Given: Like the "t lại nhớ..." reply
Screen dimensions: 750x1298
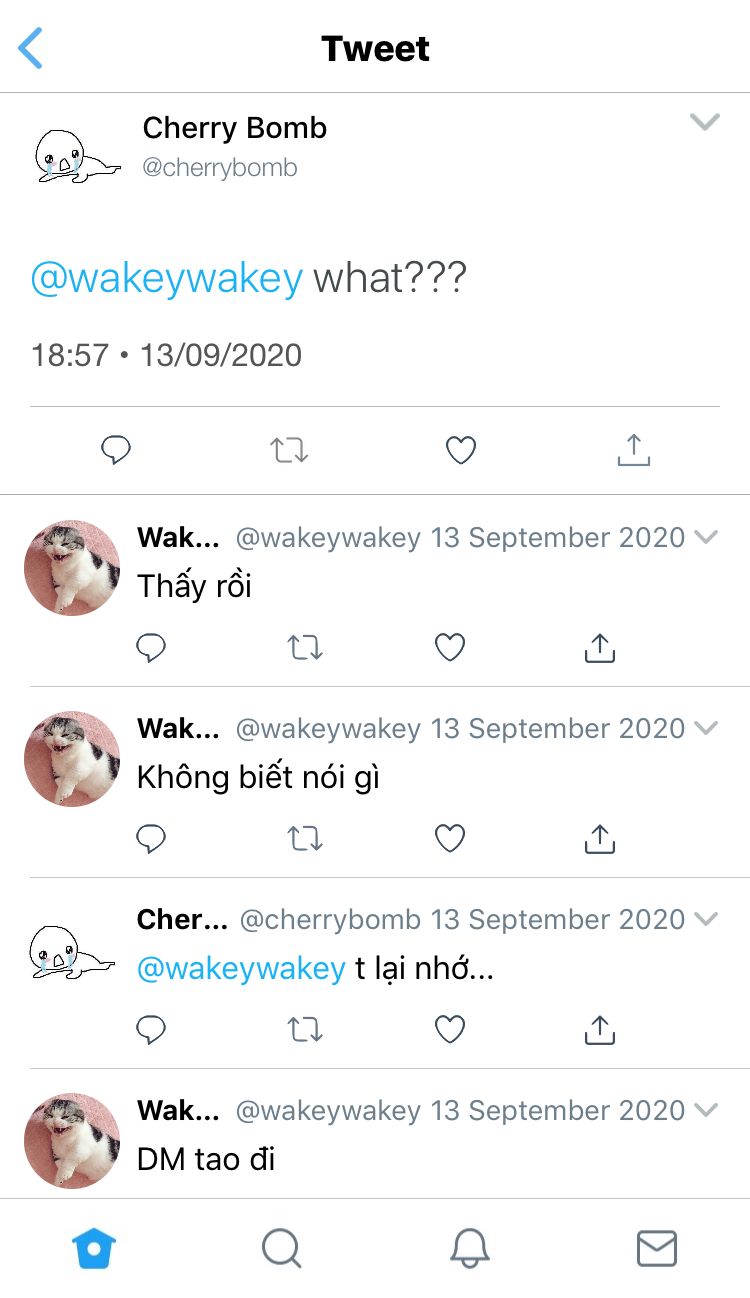Looking at the screenshot, I should point(450,1029).
